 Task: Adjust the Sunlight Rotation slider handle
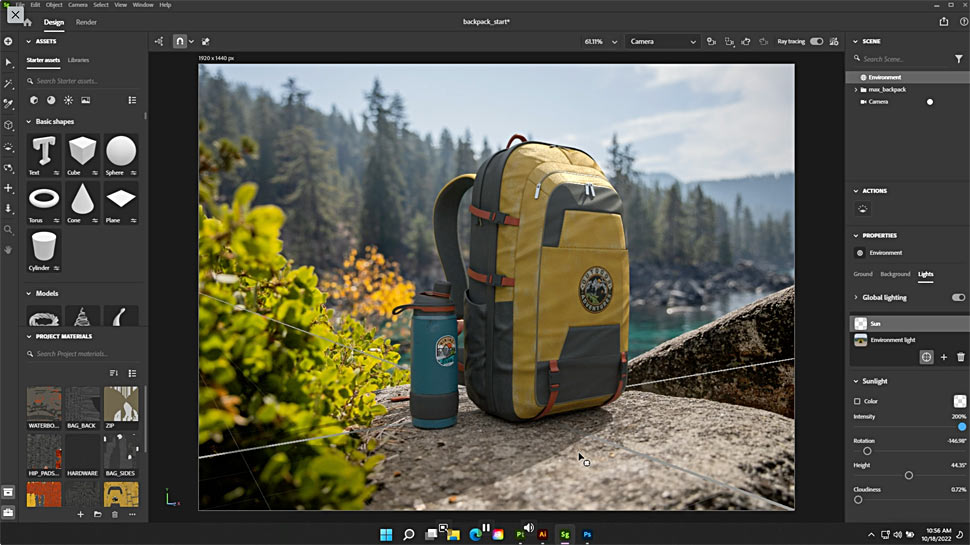[867, 451]
